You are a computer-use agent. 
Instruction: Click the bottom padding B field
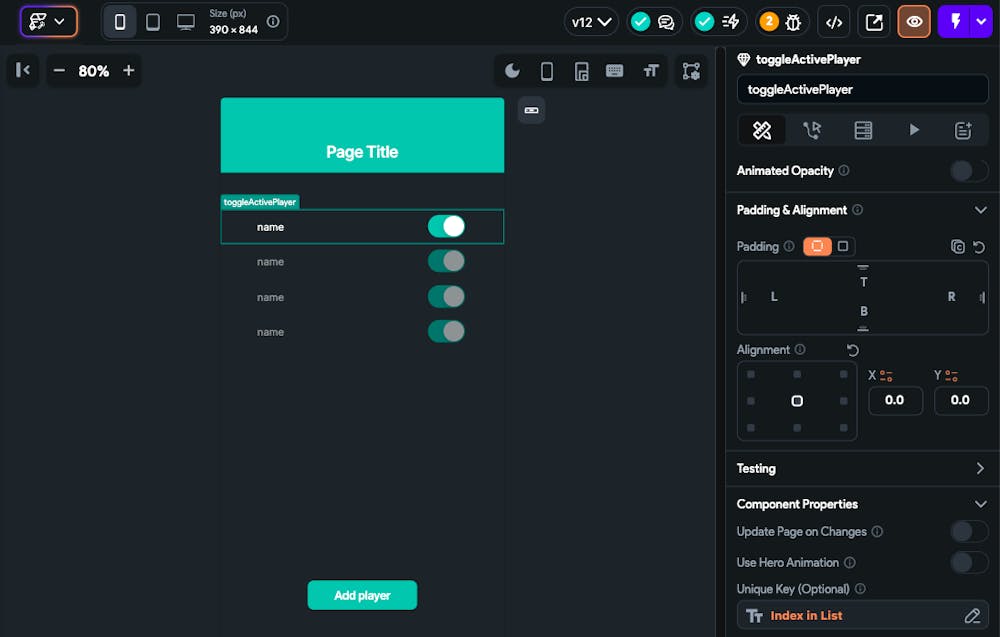click(x=864, y=311)
